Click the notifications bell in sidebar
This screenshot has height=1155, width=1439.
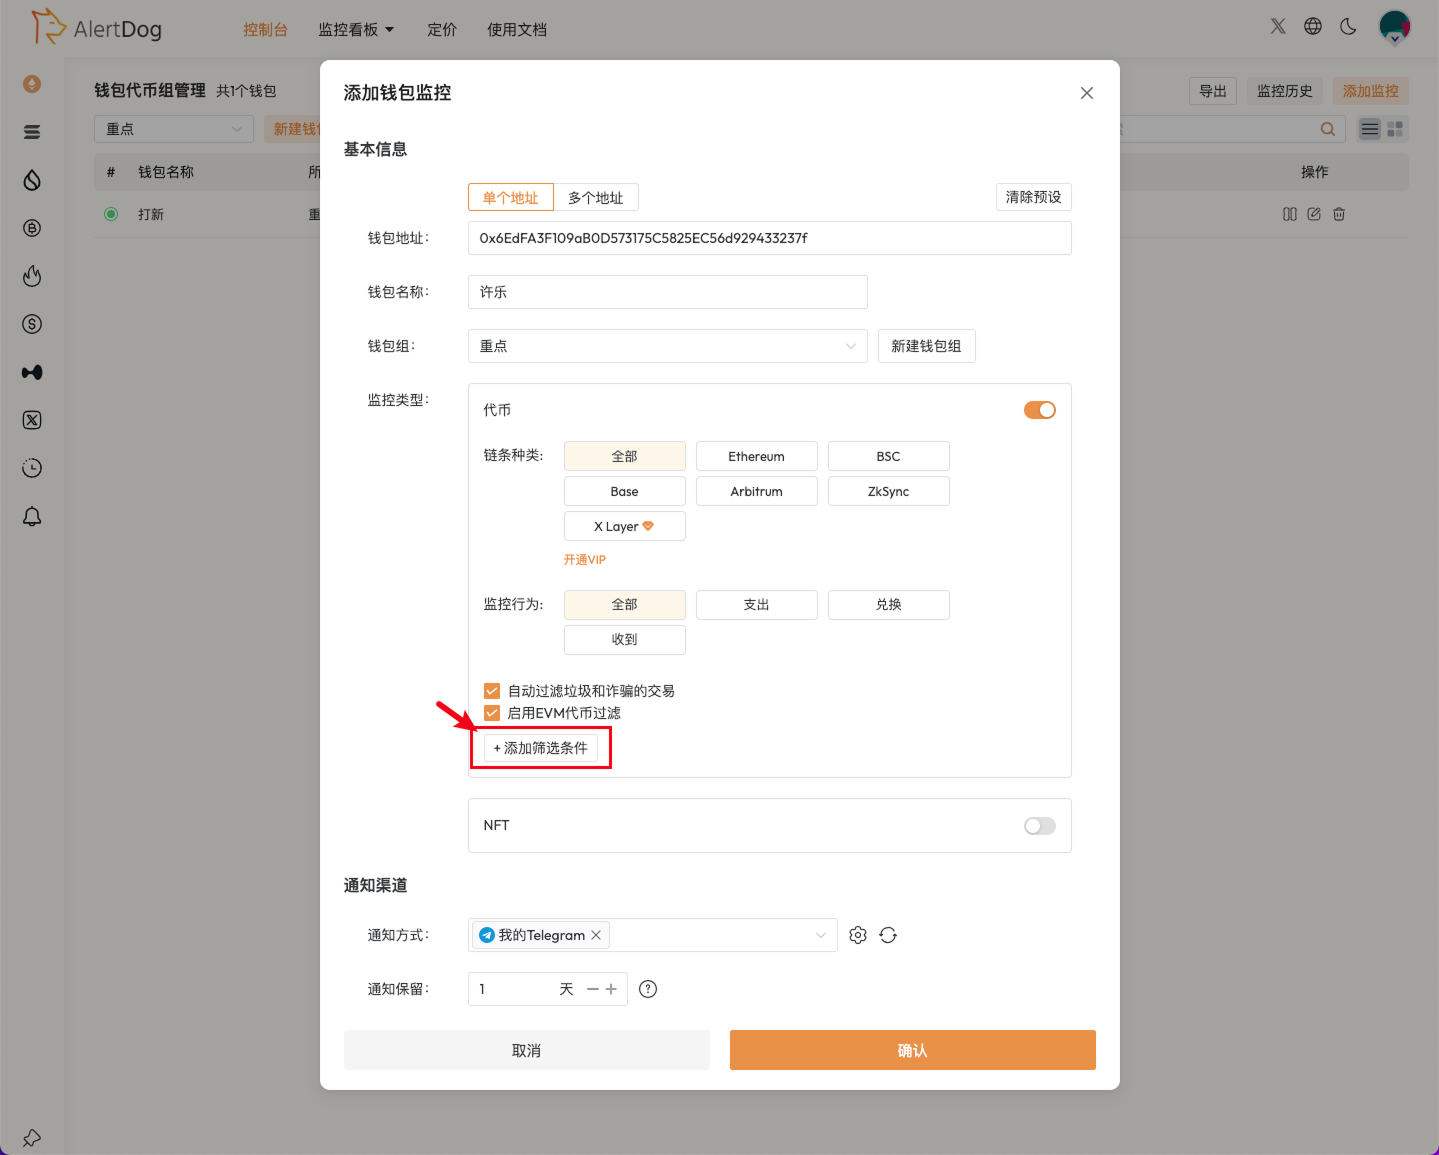point(31,516)
